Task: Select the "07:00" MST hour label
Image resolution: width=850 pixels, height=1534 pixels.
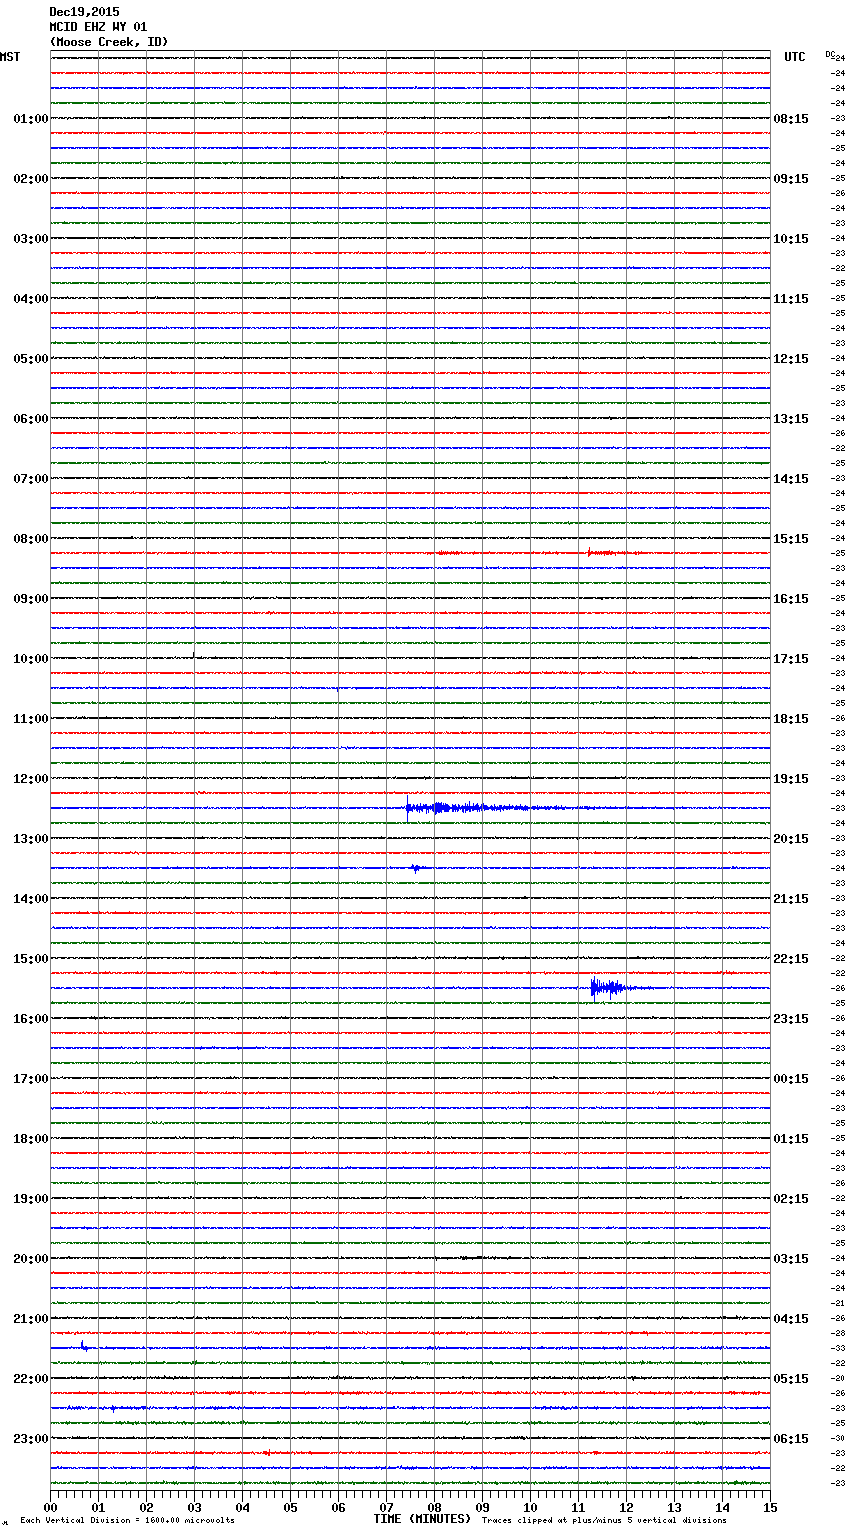Action: point(31,479)
